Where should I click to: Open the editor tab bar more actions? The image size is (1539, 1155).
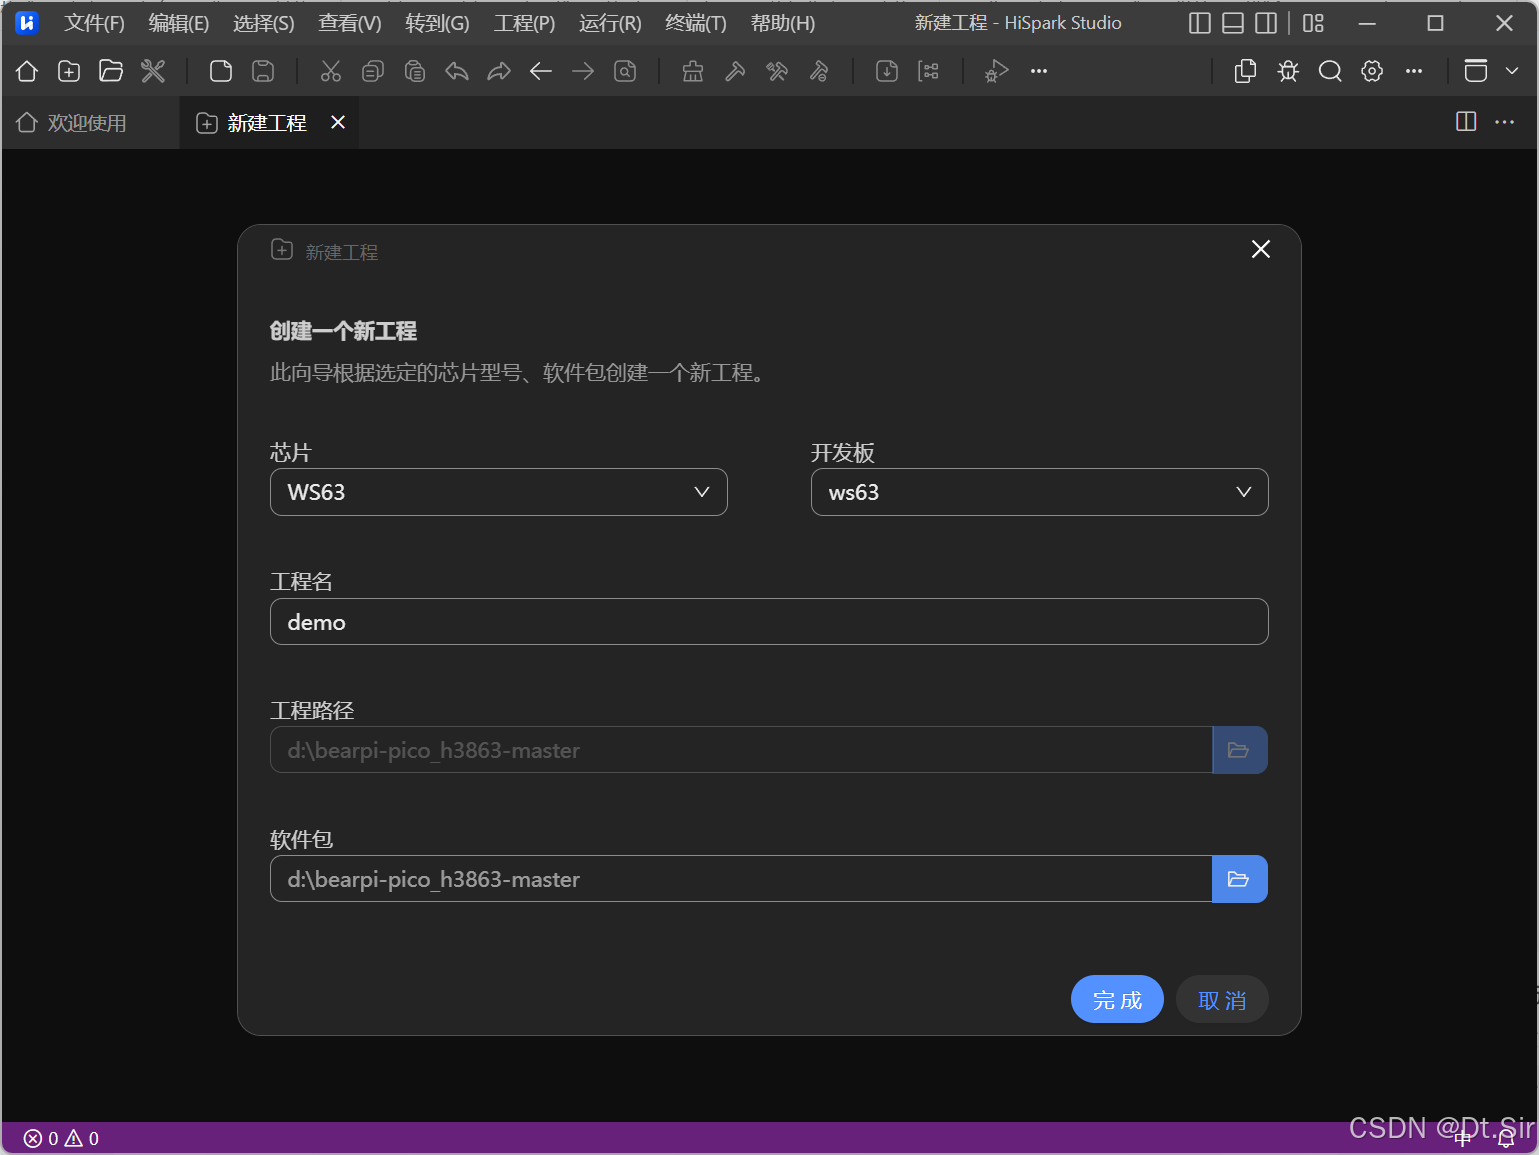[1504, 122]
